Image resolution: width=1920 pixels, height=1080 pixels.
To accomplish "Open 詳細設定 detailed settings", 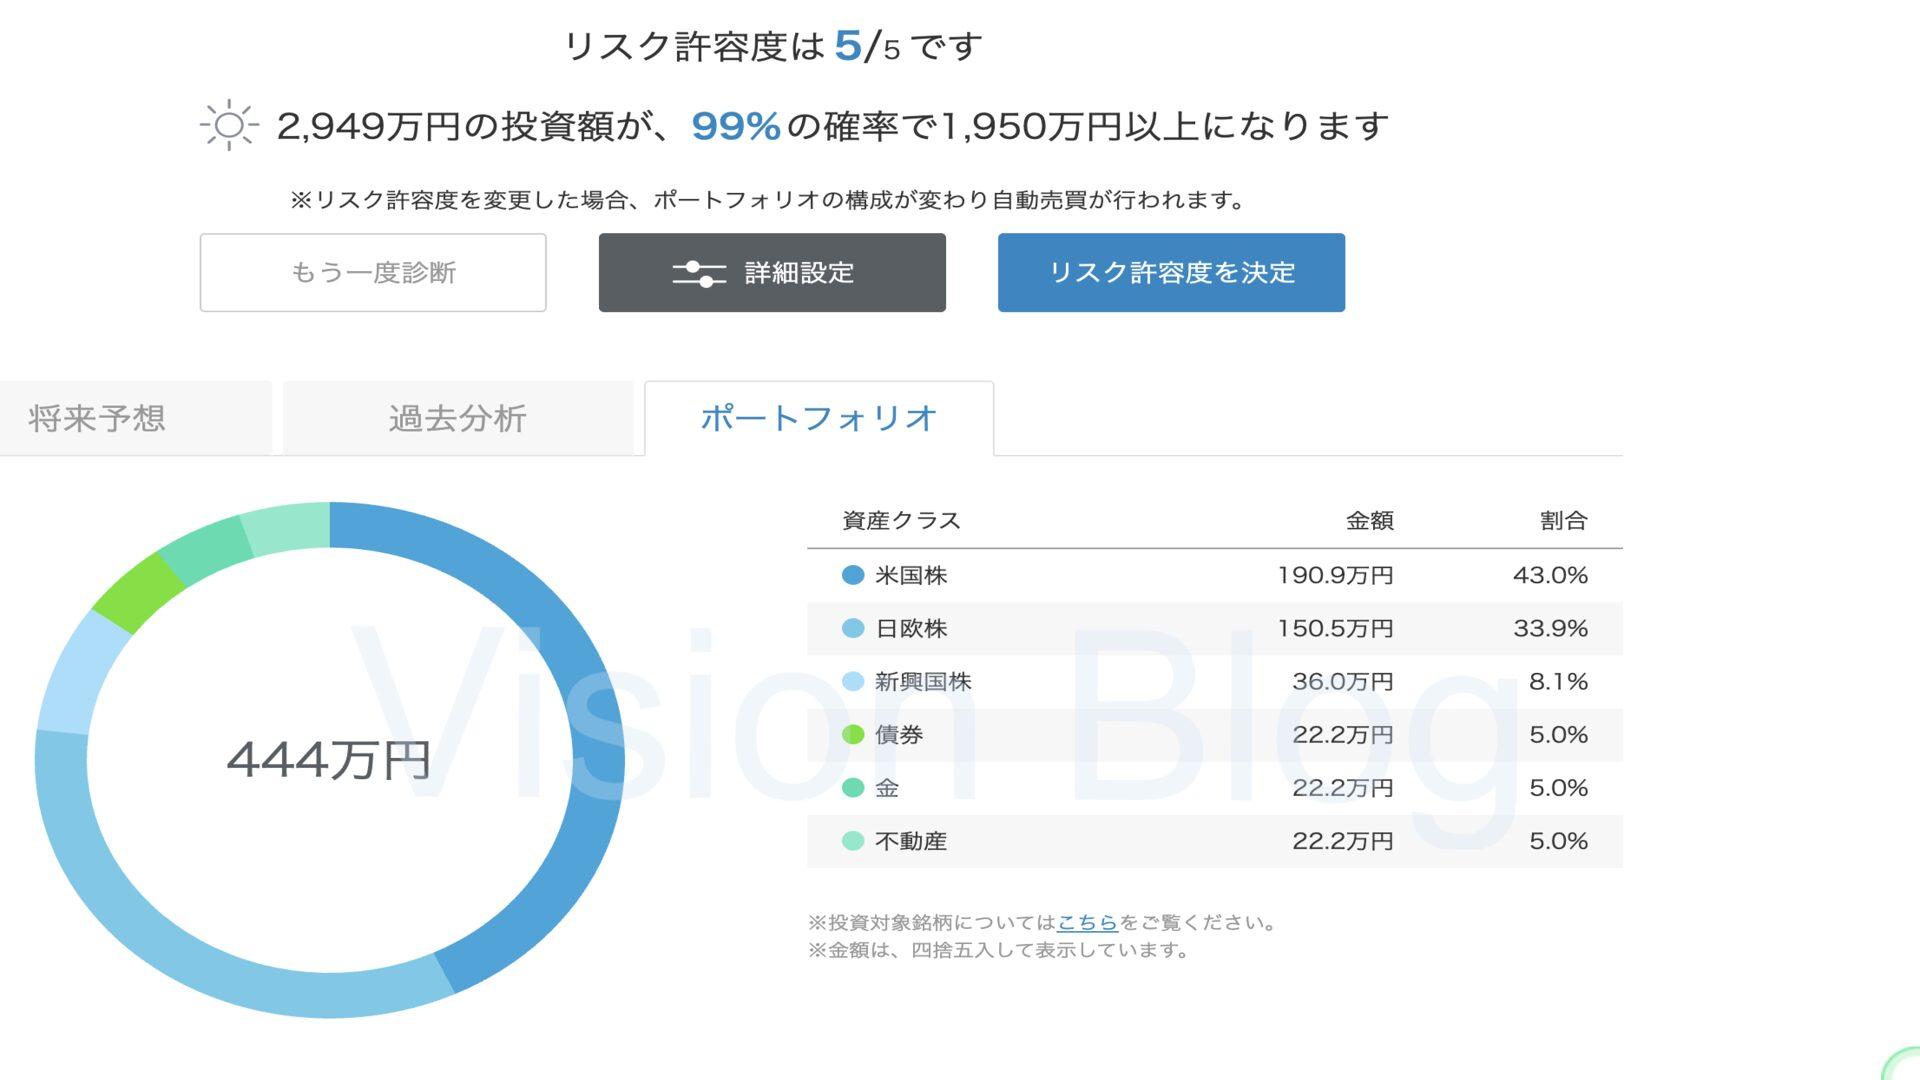I will coord(772,273).
